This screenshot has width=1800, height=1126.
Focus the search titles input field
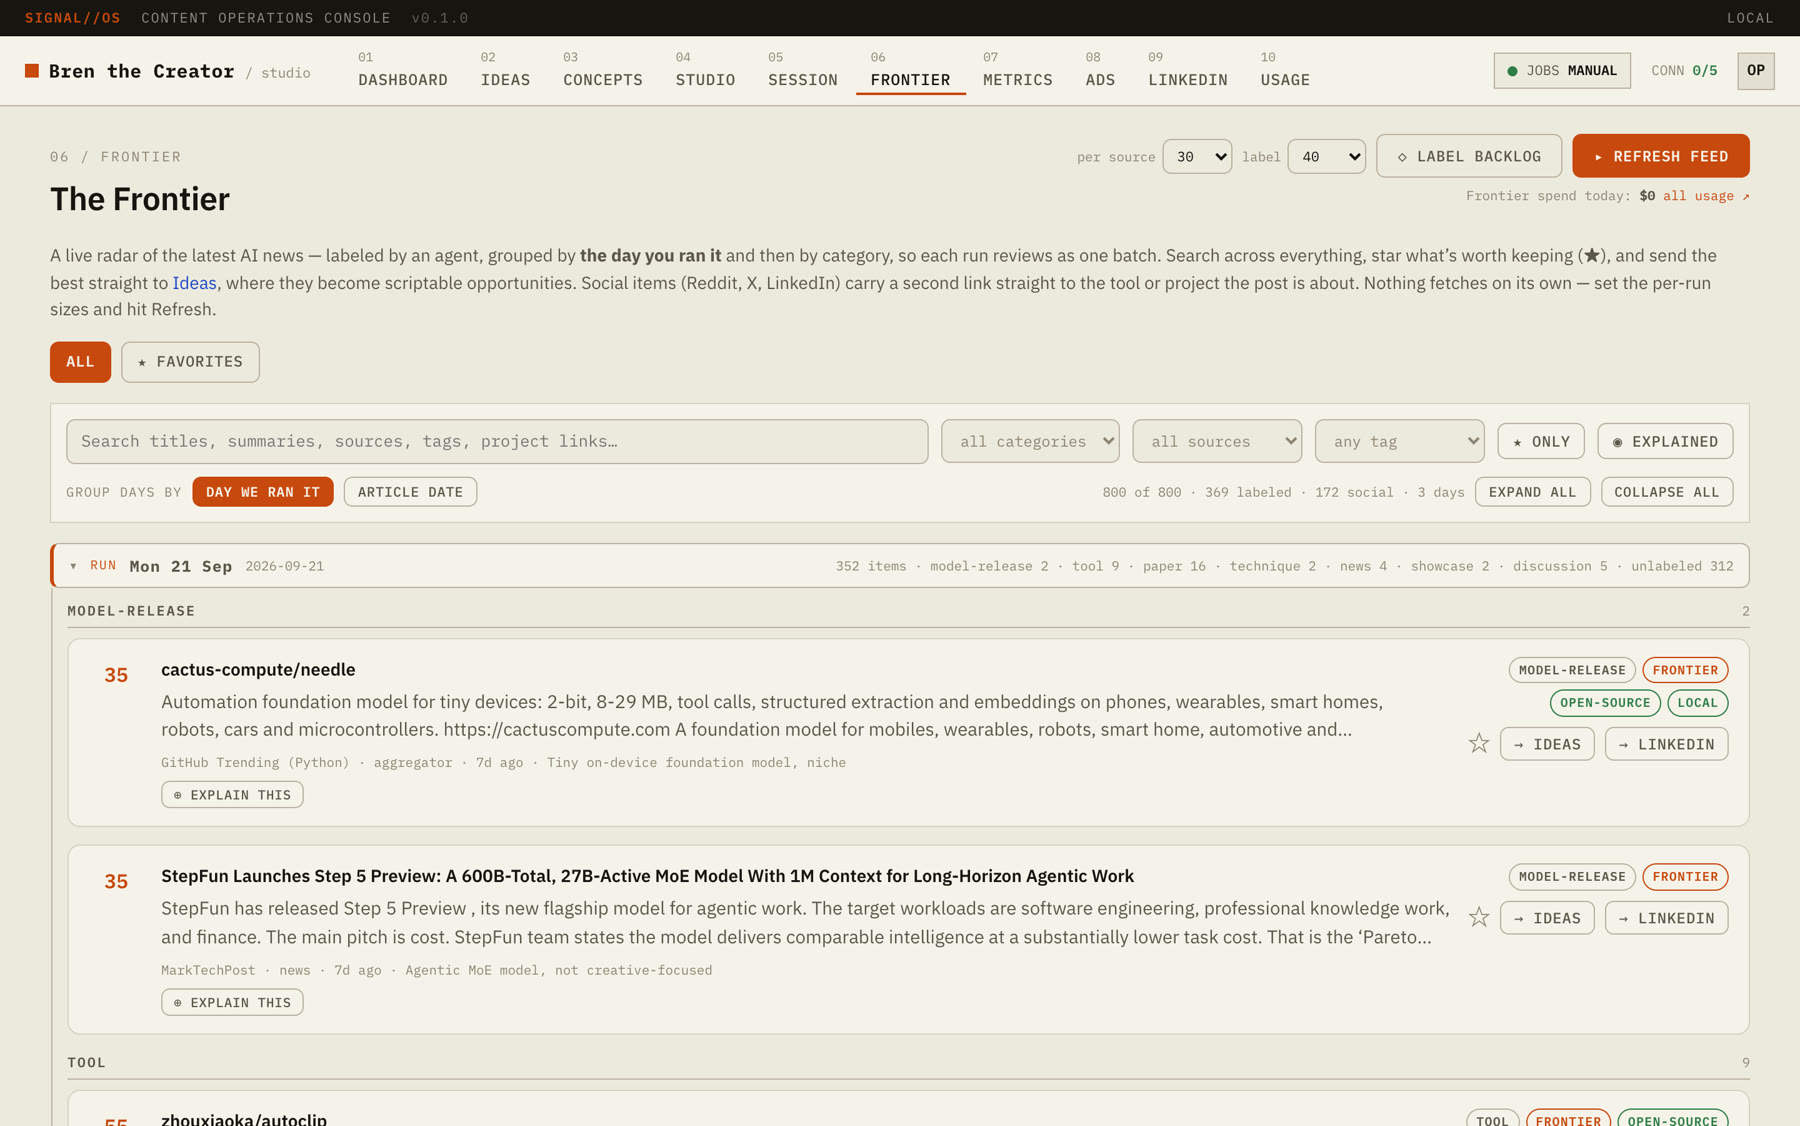pos(497,441)
